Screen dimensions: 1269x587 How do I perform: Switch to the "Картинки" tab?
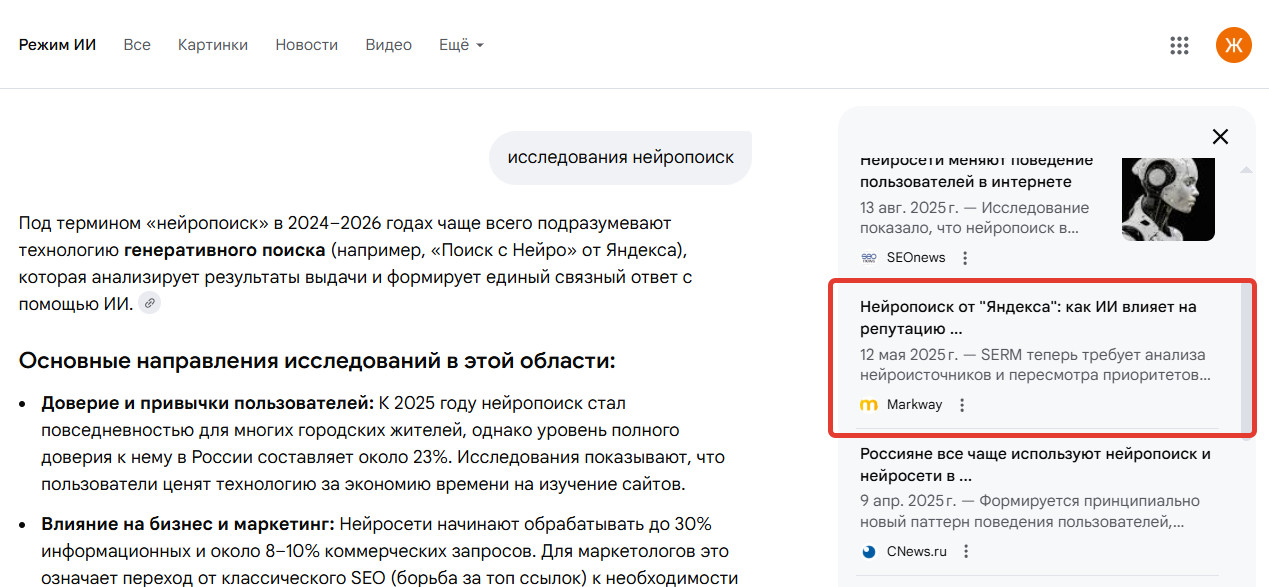click(213, 45)
